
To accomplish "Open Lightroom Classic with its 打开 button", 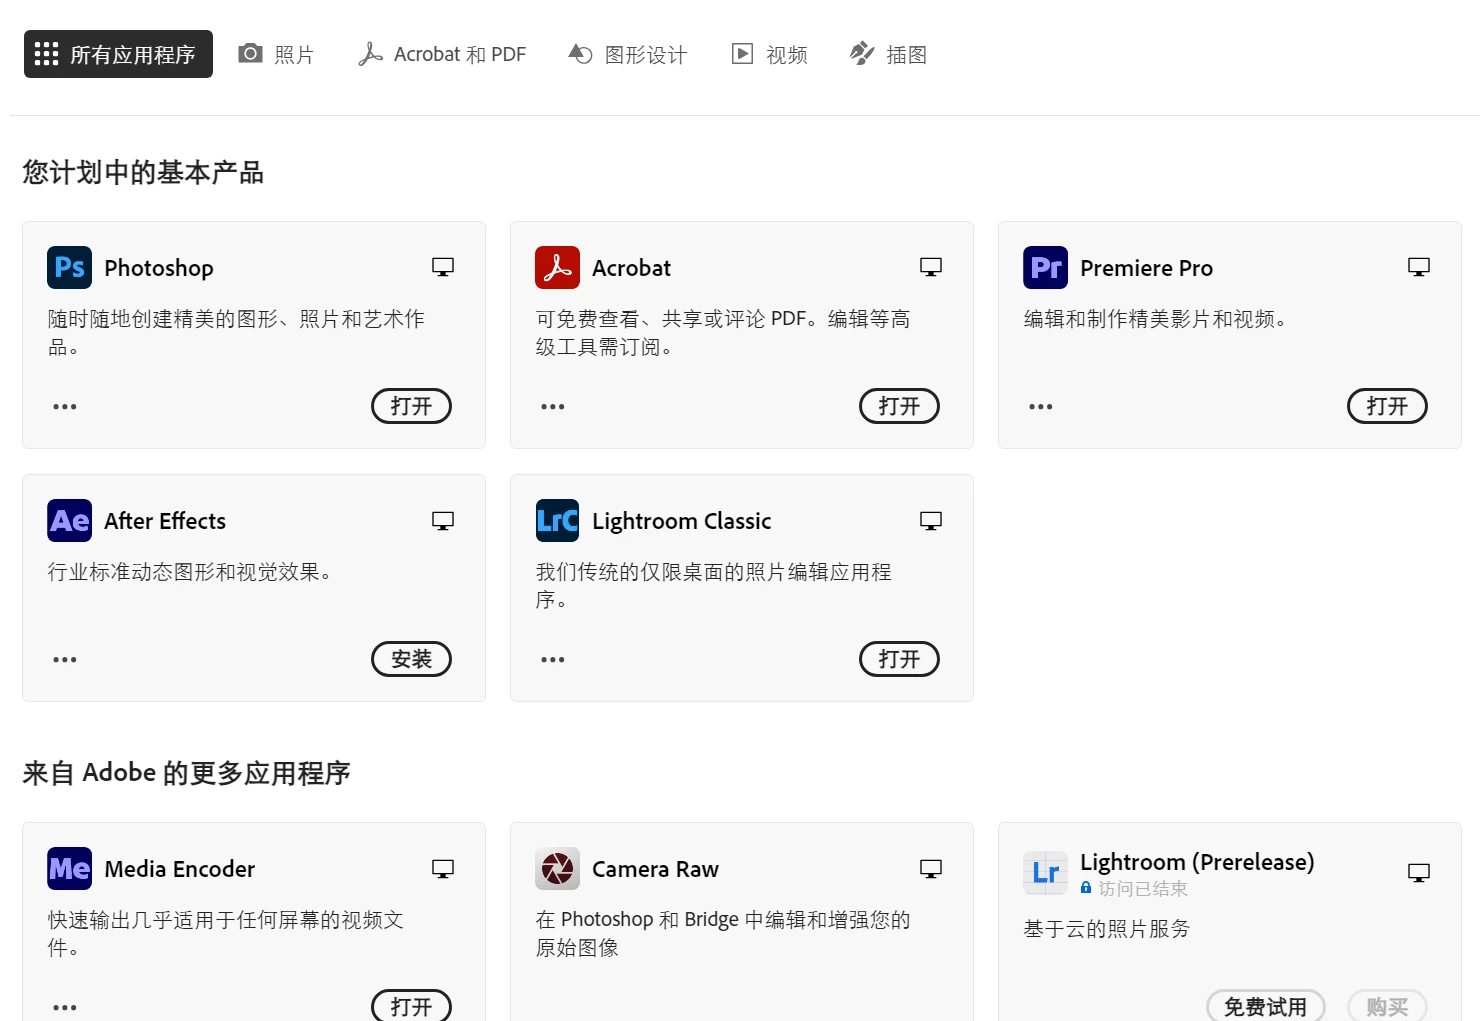I will (899, 659).
